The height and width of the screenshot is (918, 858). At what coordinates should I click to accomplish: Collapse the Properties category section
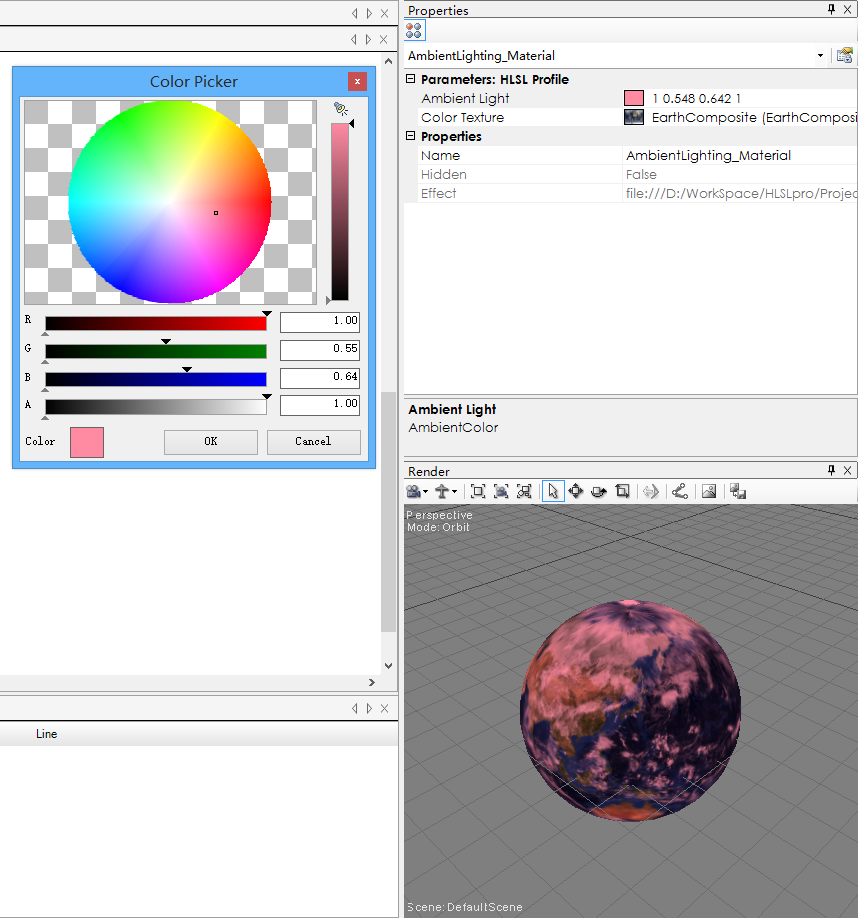pyautogui.click(x=411, y=136)
